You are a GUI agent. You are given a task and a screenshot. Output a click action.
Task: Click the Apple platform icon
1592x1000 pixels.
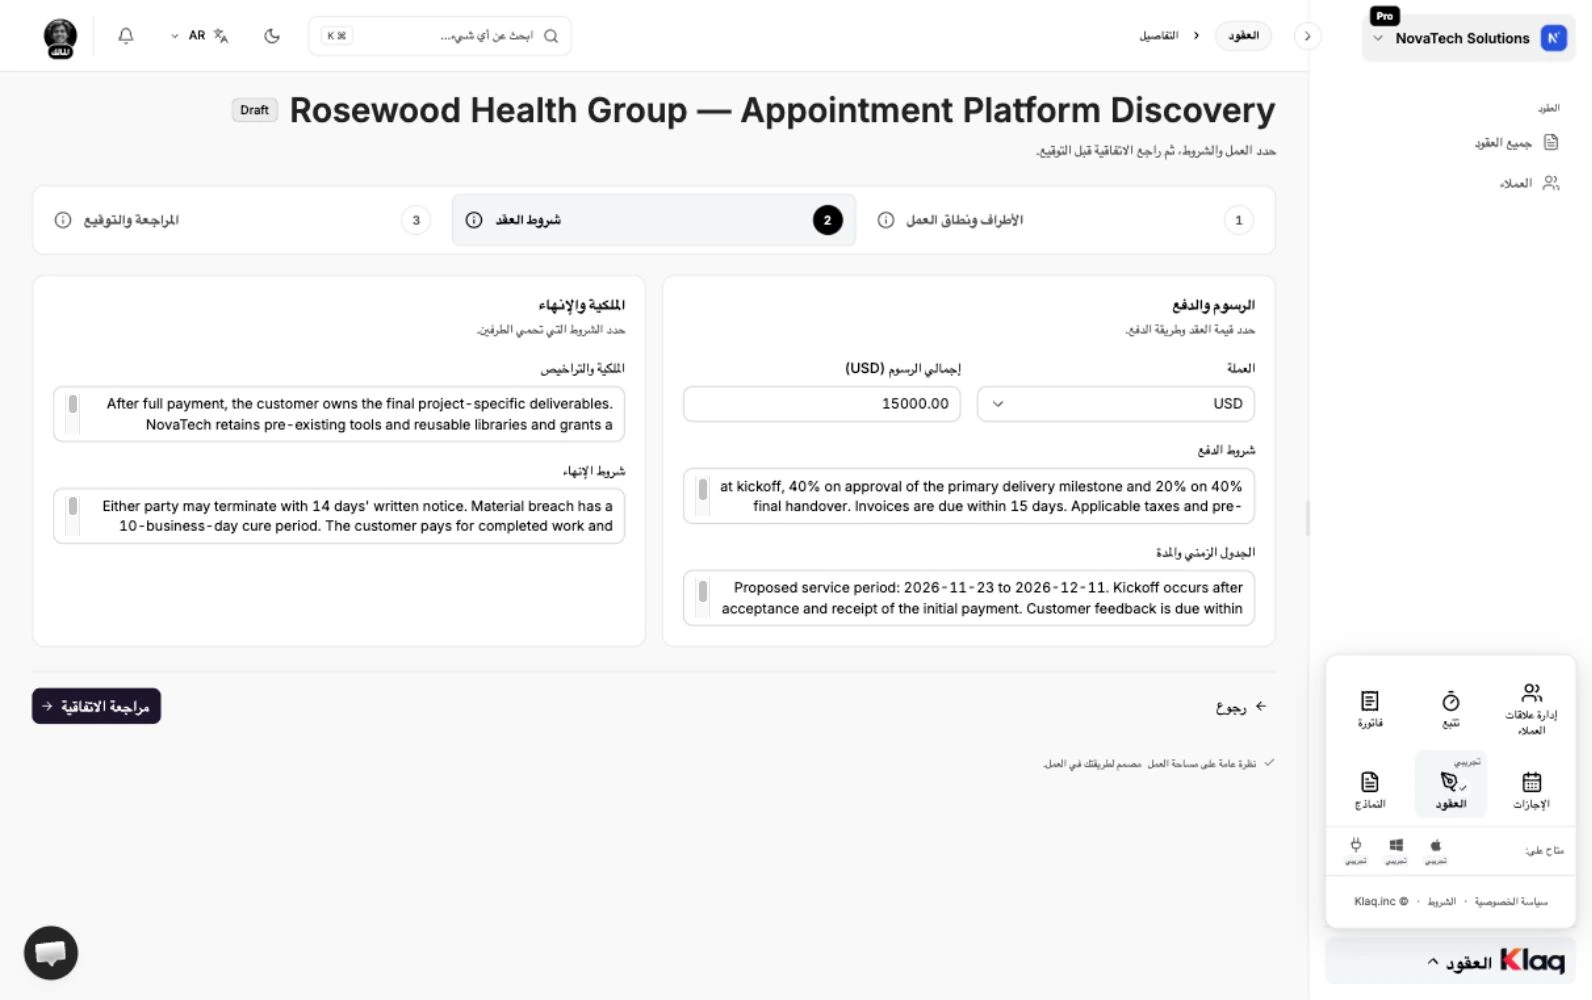click(x=1436, y=846)
